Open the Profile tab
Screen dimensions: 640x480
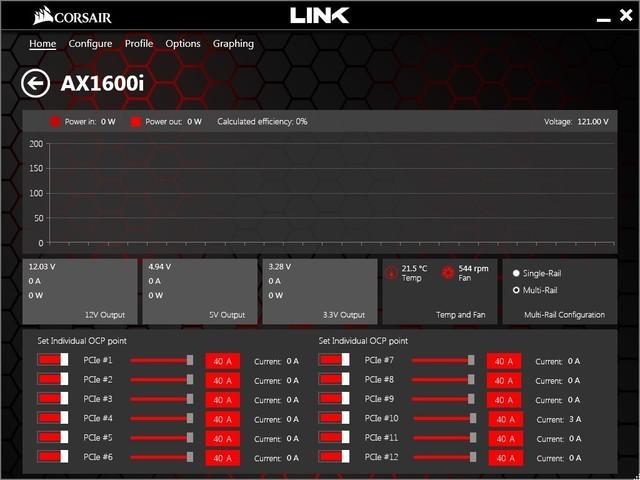pyautogui.click(x=139, y=44)
